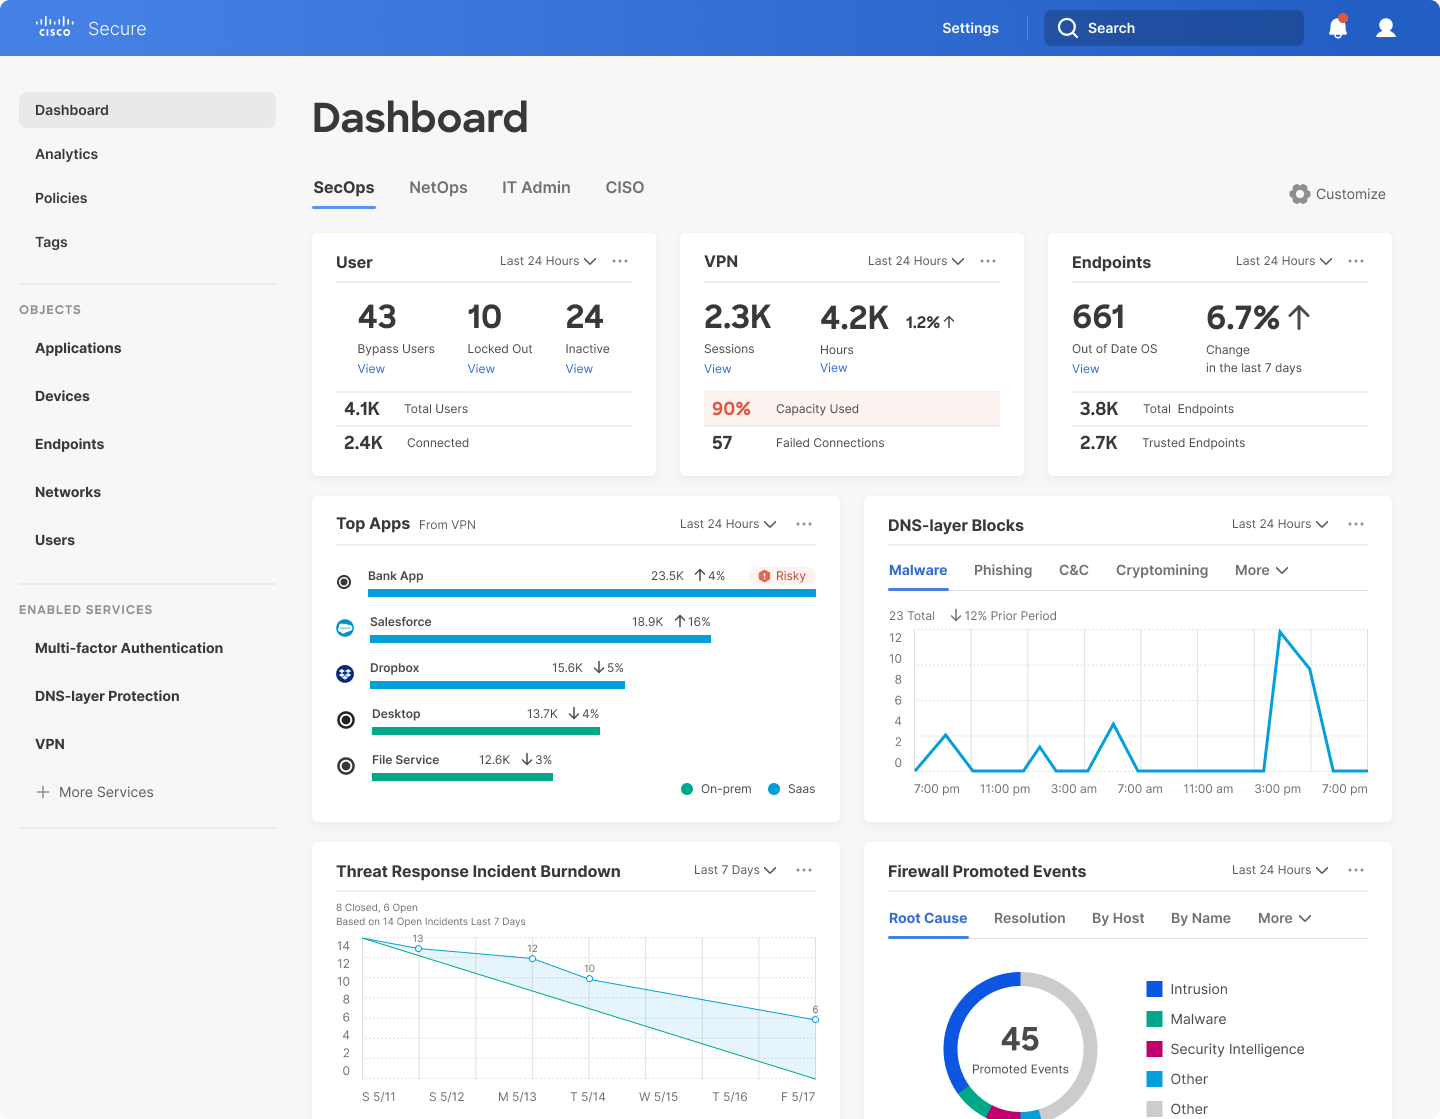Screen dimensions: 1440x1119
Task: Click the Intrusion legend color swatch
Action: (1154, 989)
